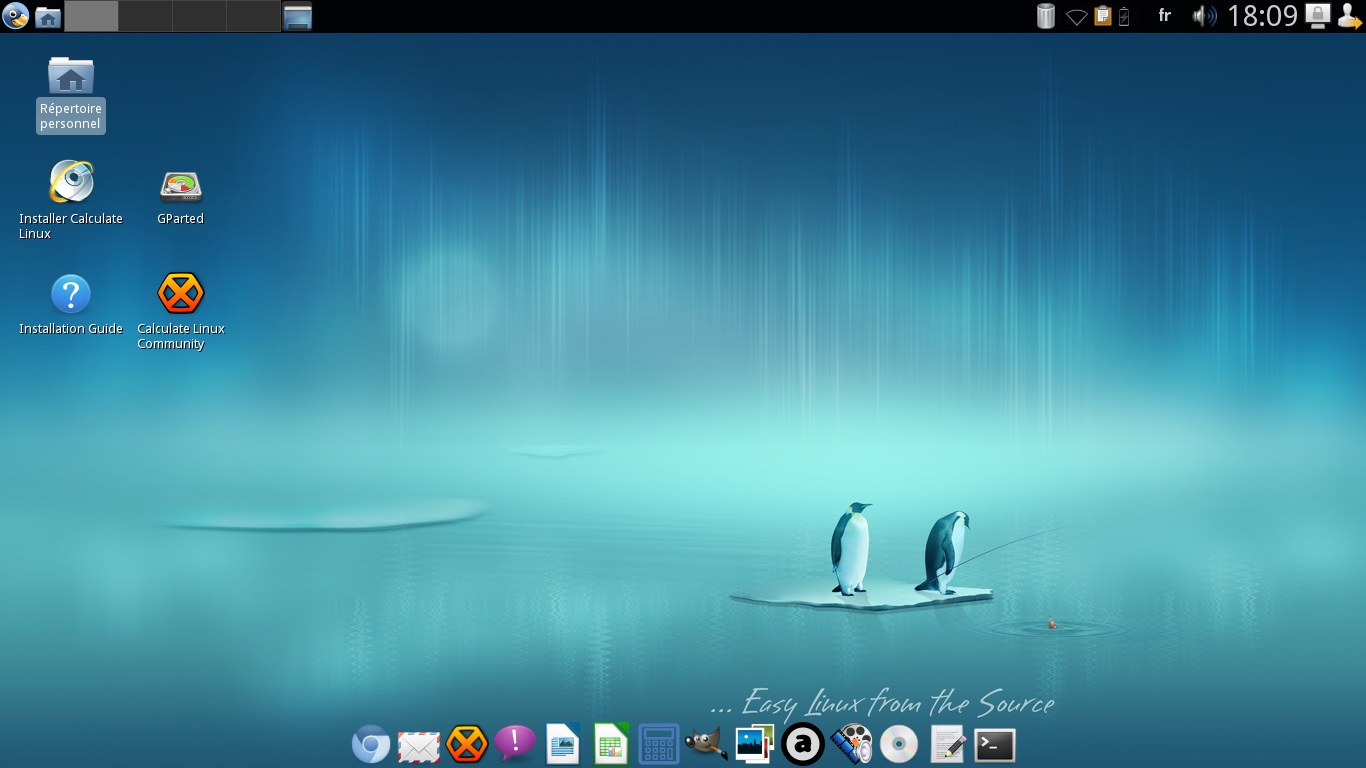1366x768 pixels.
Task: Open the photo viewer dock icon
Action: coord(755,745)
